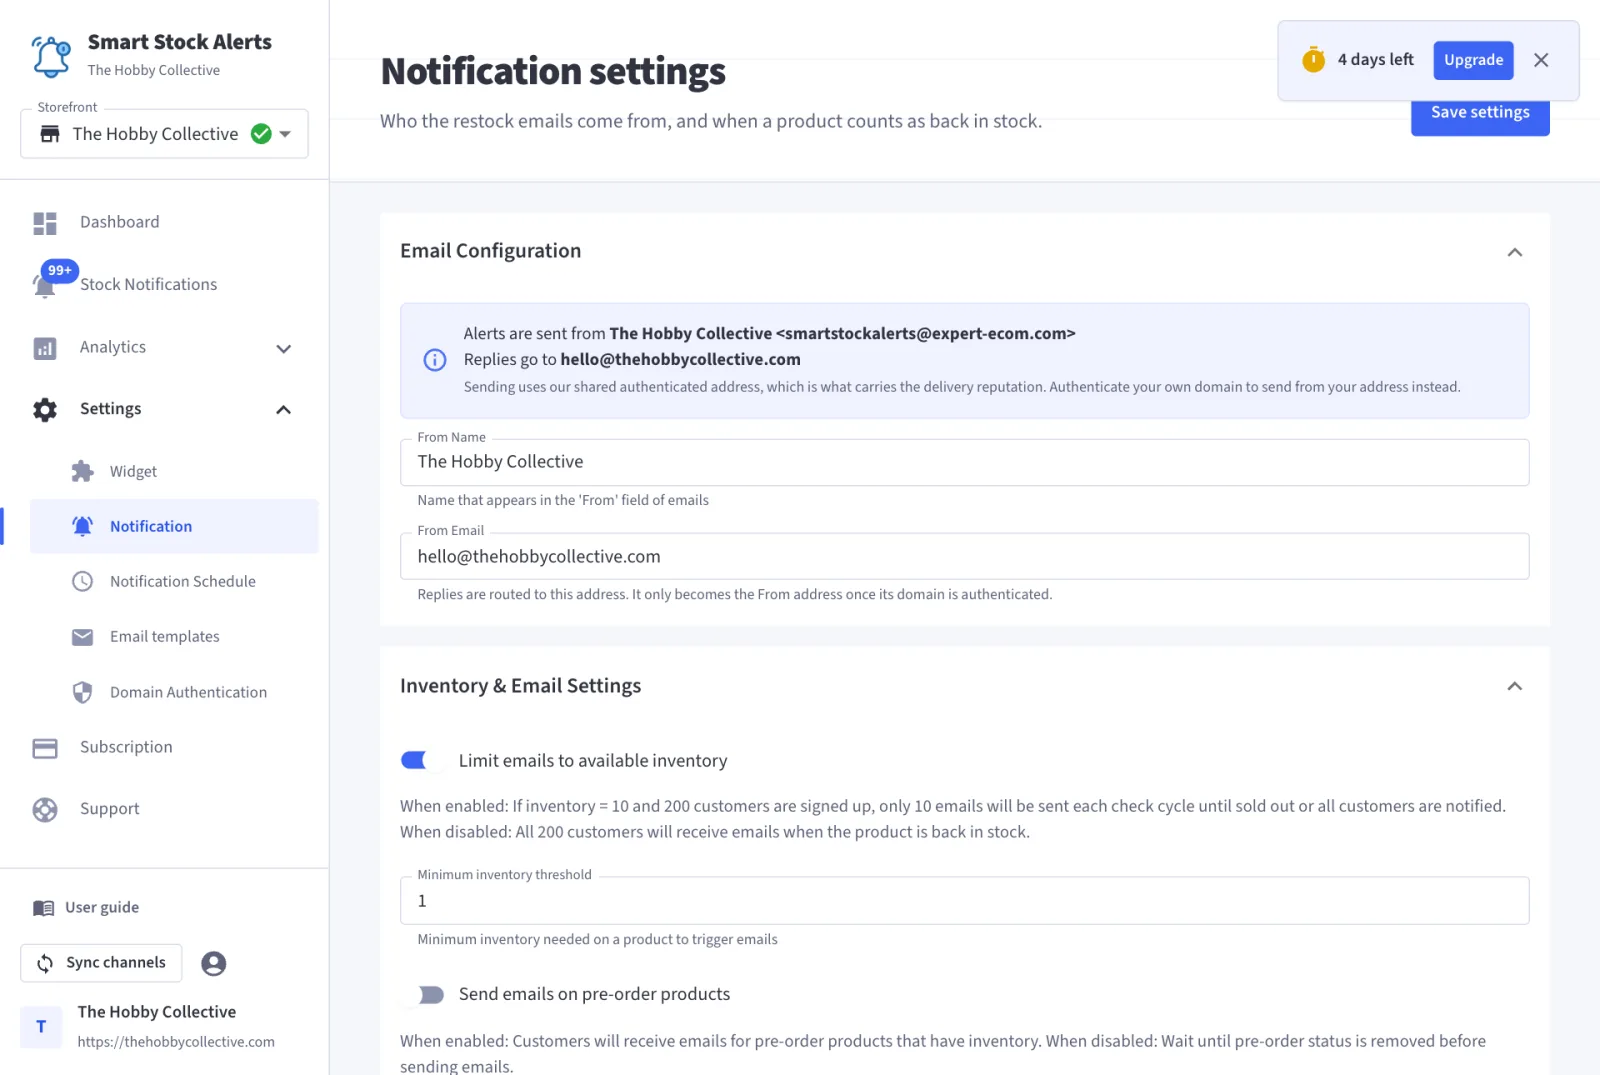Image resolution: width=1600 pixels, height=1075 pixels.
Task: Click the Smart Stock Alerts bell logo
Action: 51,56
